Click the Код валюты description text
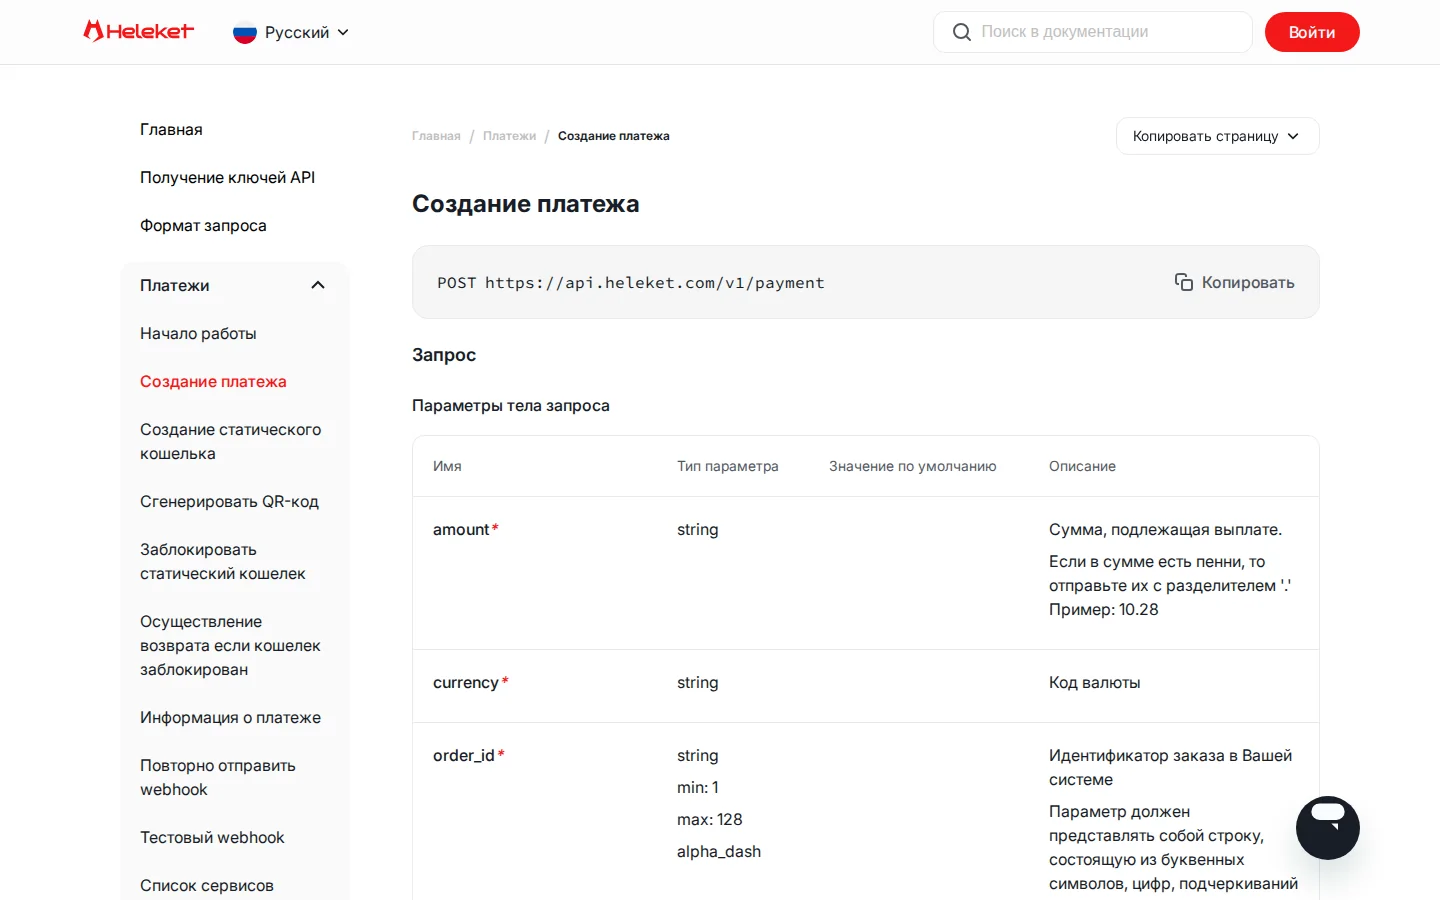The image size is (1440, 900). (1094, 682)
